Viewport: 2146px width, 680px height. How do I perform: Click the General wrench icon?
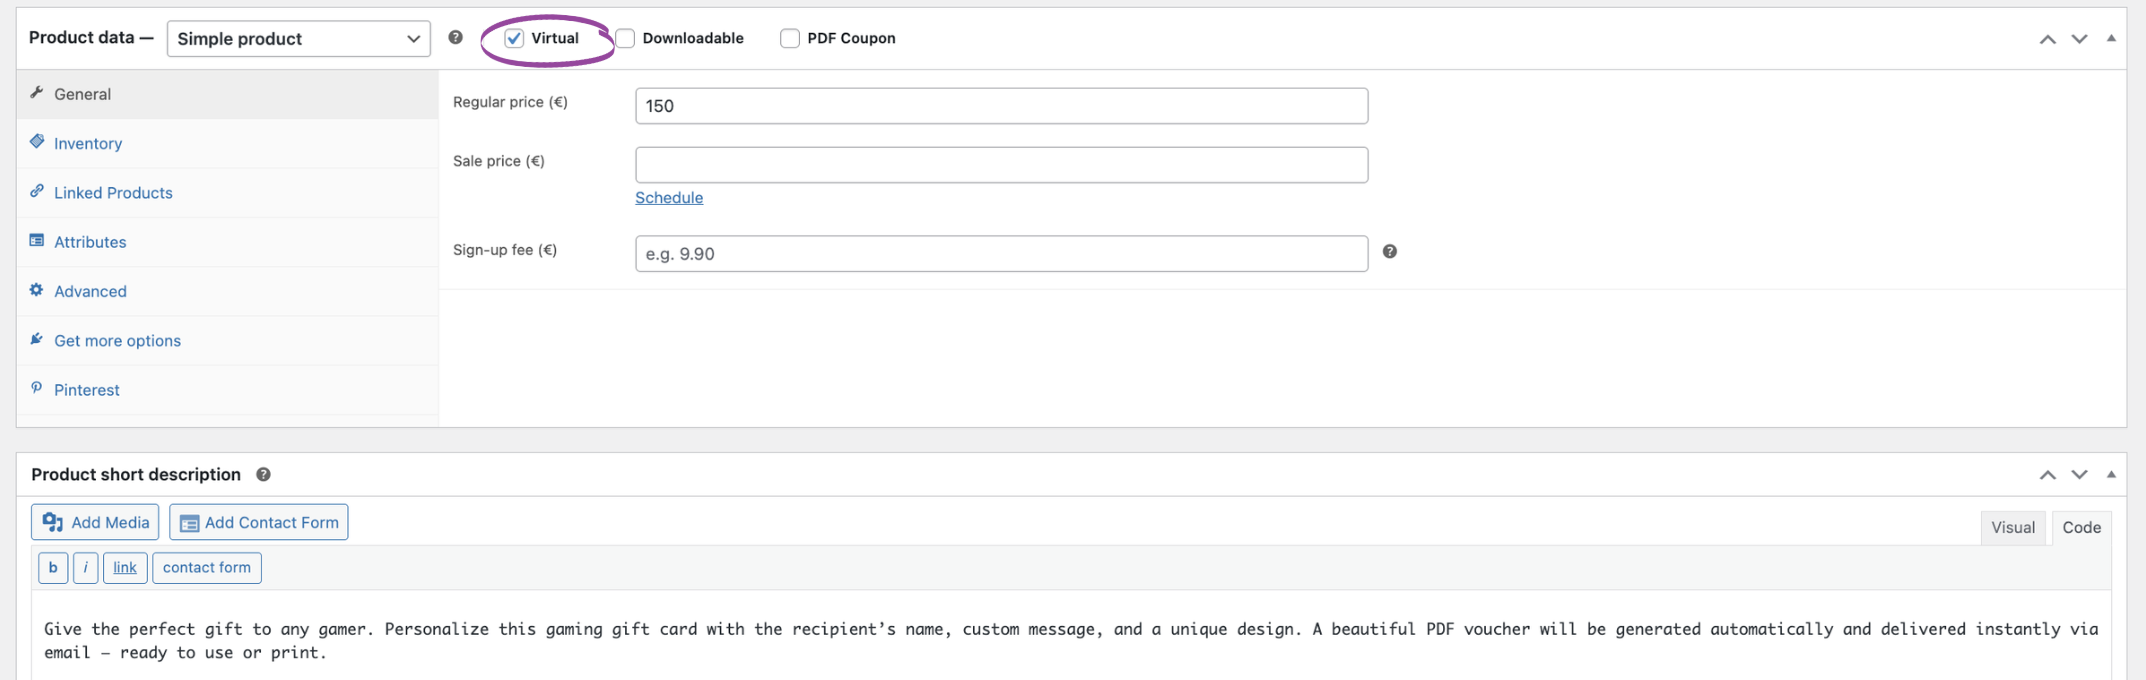(37, 92)
